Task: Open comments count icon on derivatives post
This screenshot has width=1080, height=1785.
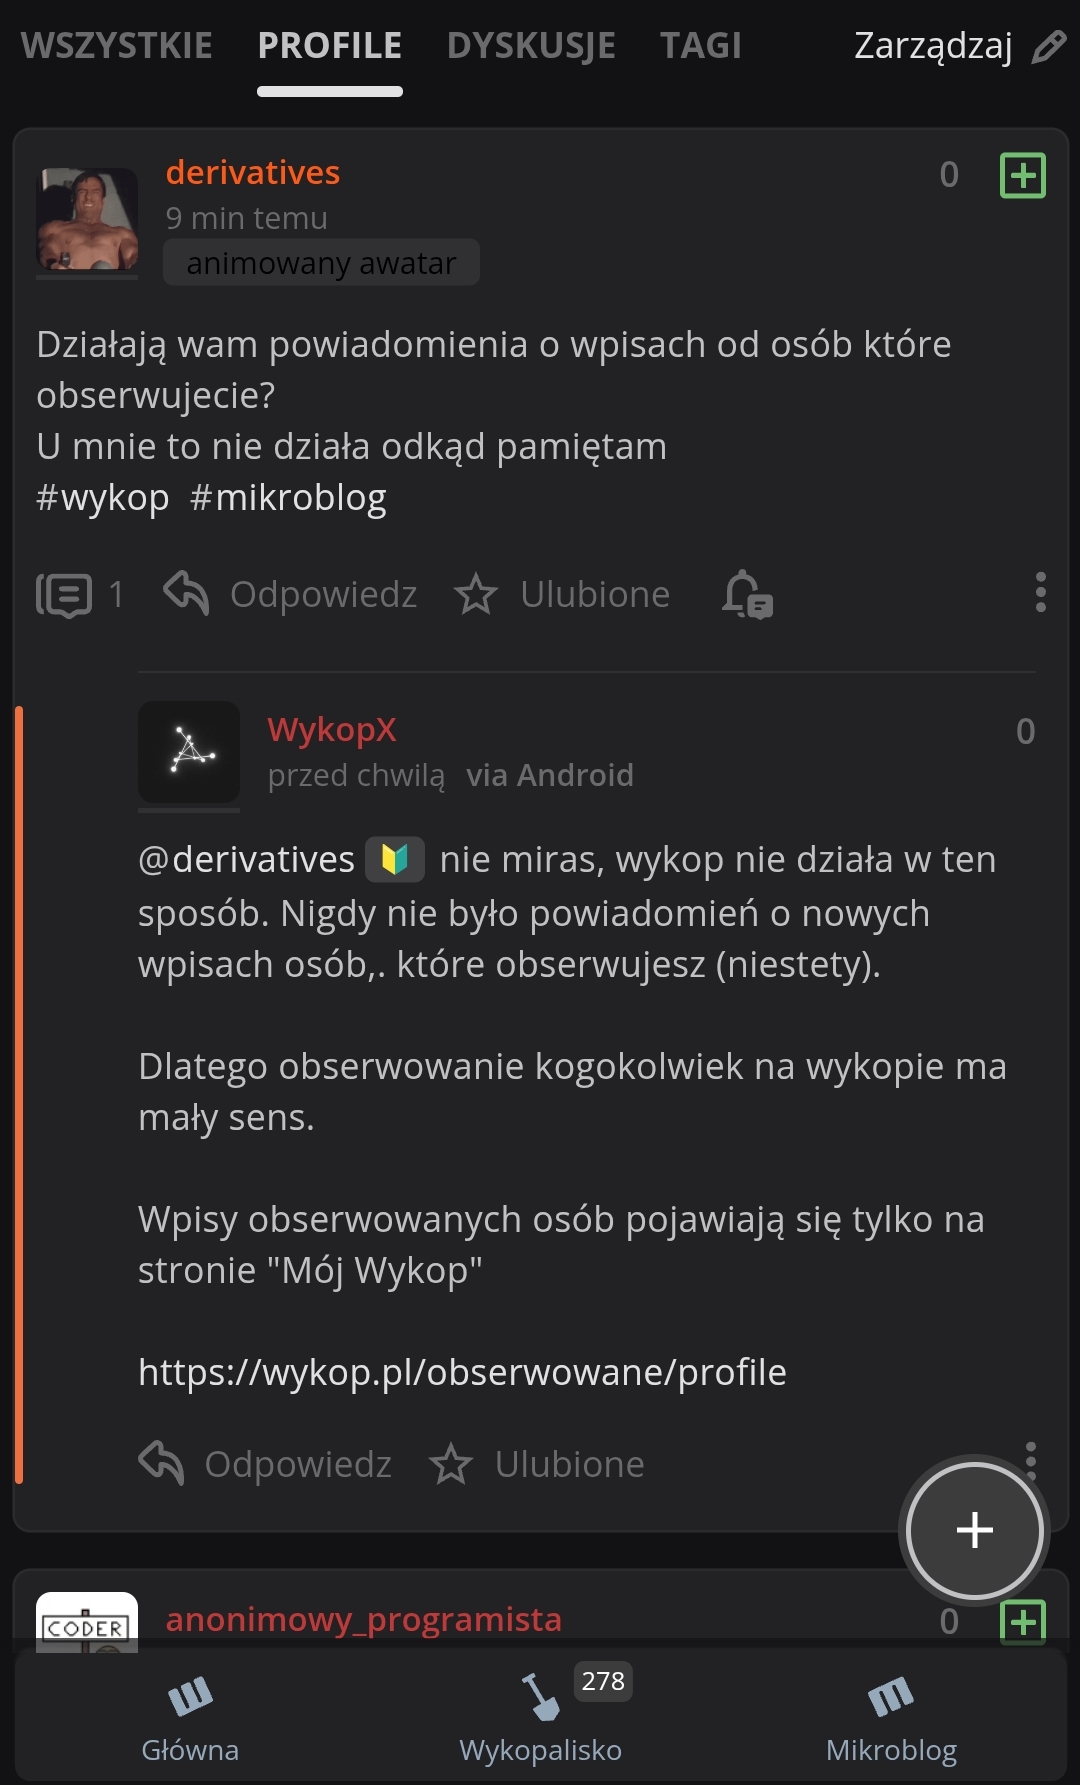Action: point(65,595)
